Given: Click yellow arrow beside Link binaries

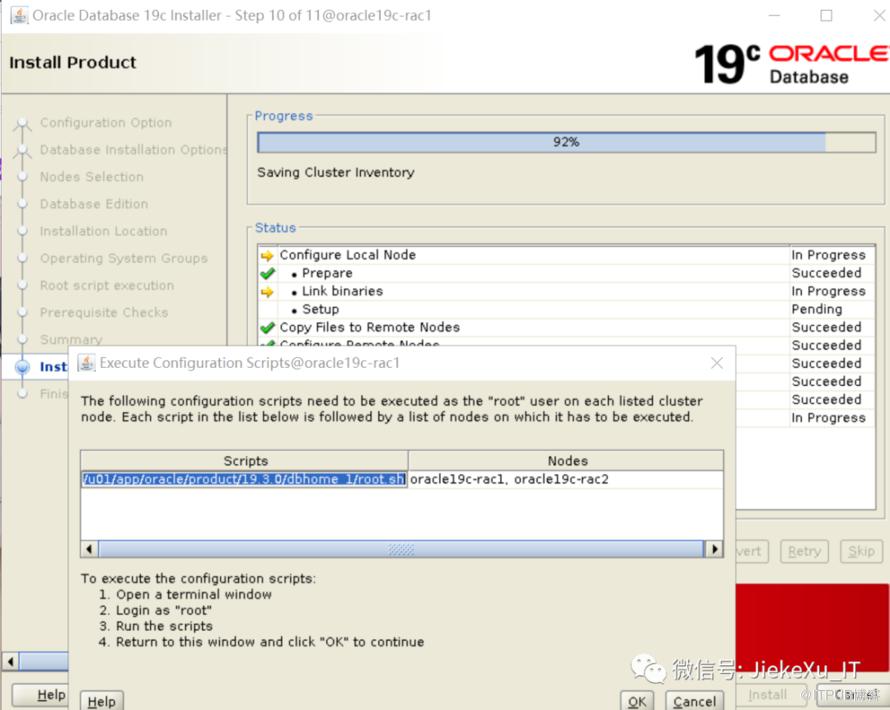Looking at the screenshot, I should coord(267,291).
